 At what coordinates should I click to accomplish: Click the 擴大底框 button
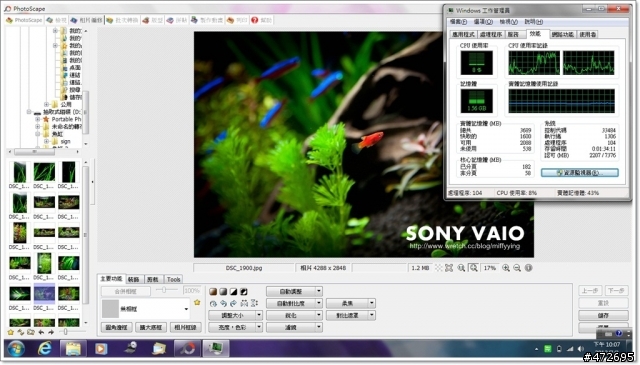click(151, 327)
